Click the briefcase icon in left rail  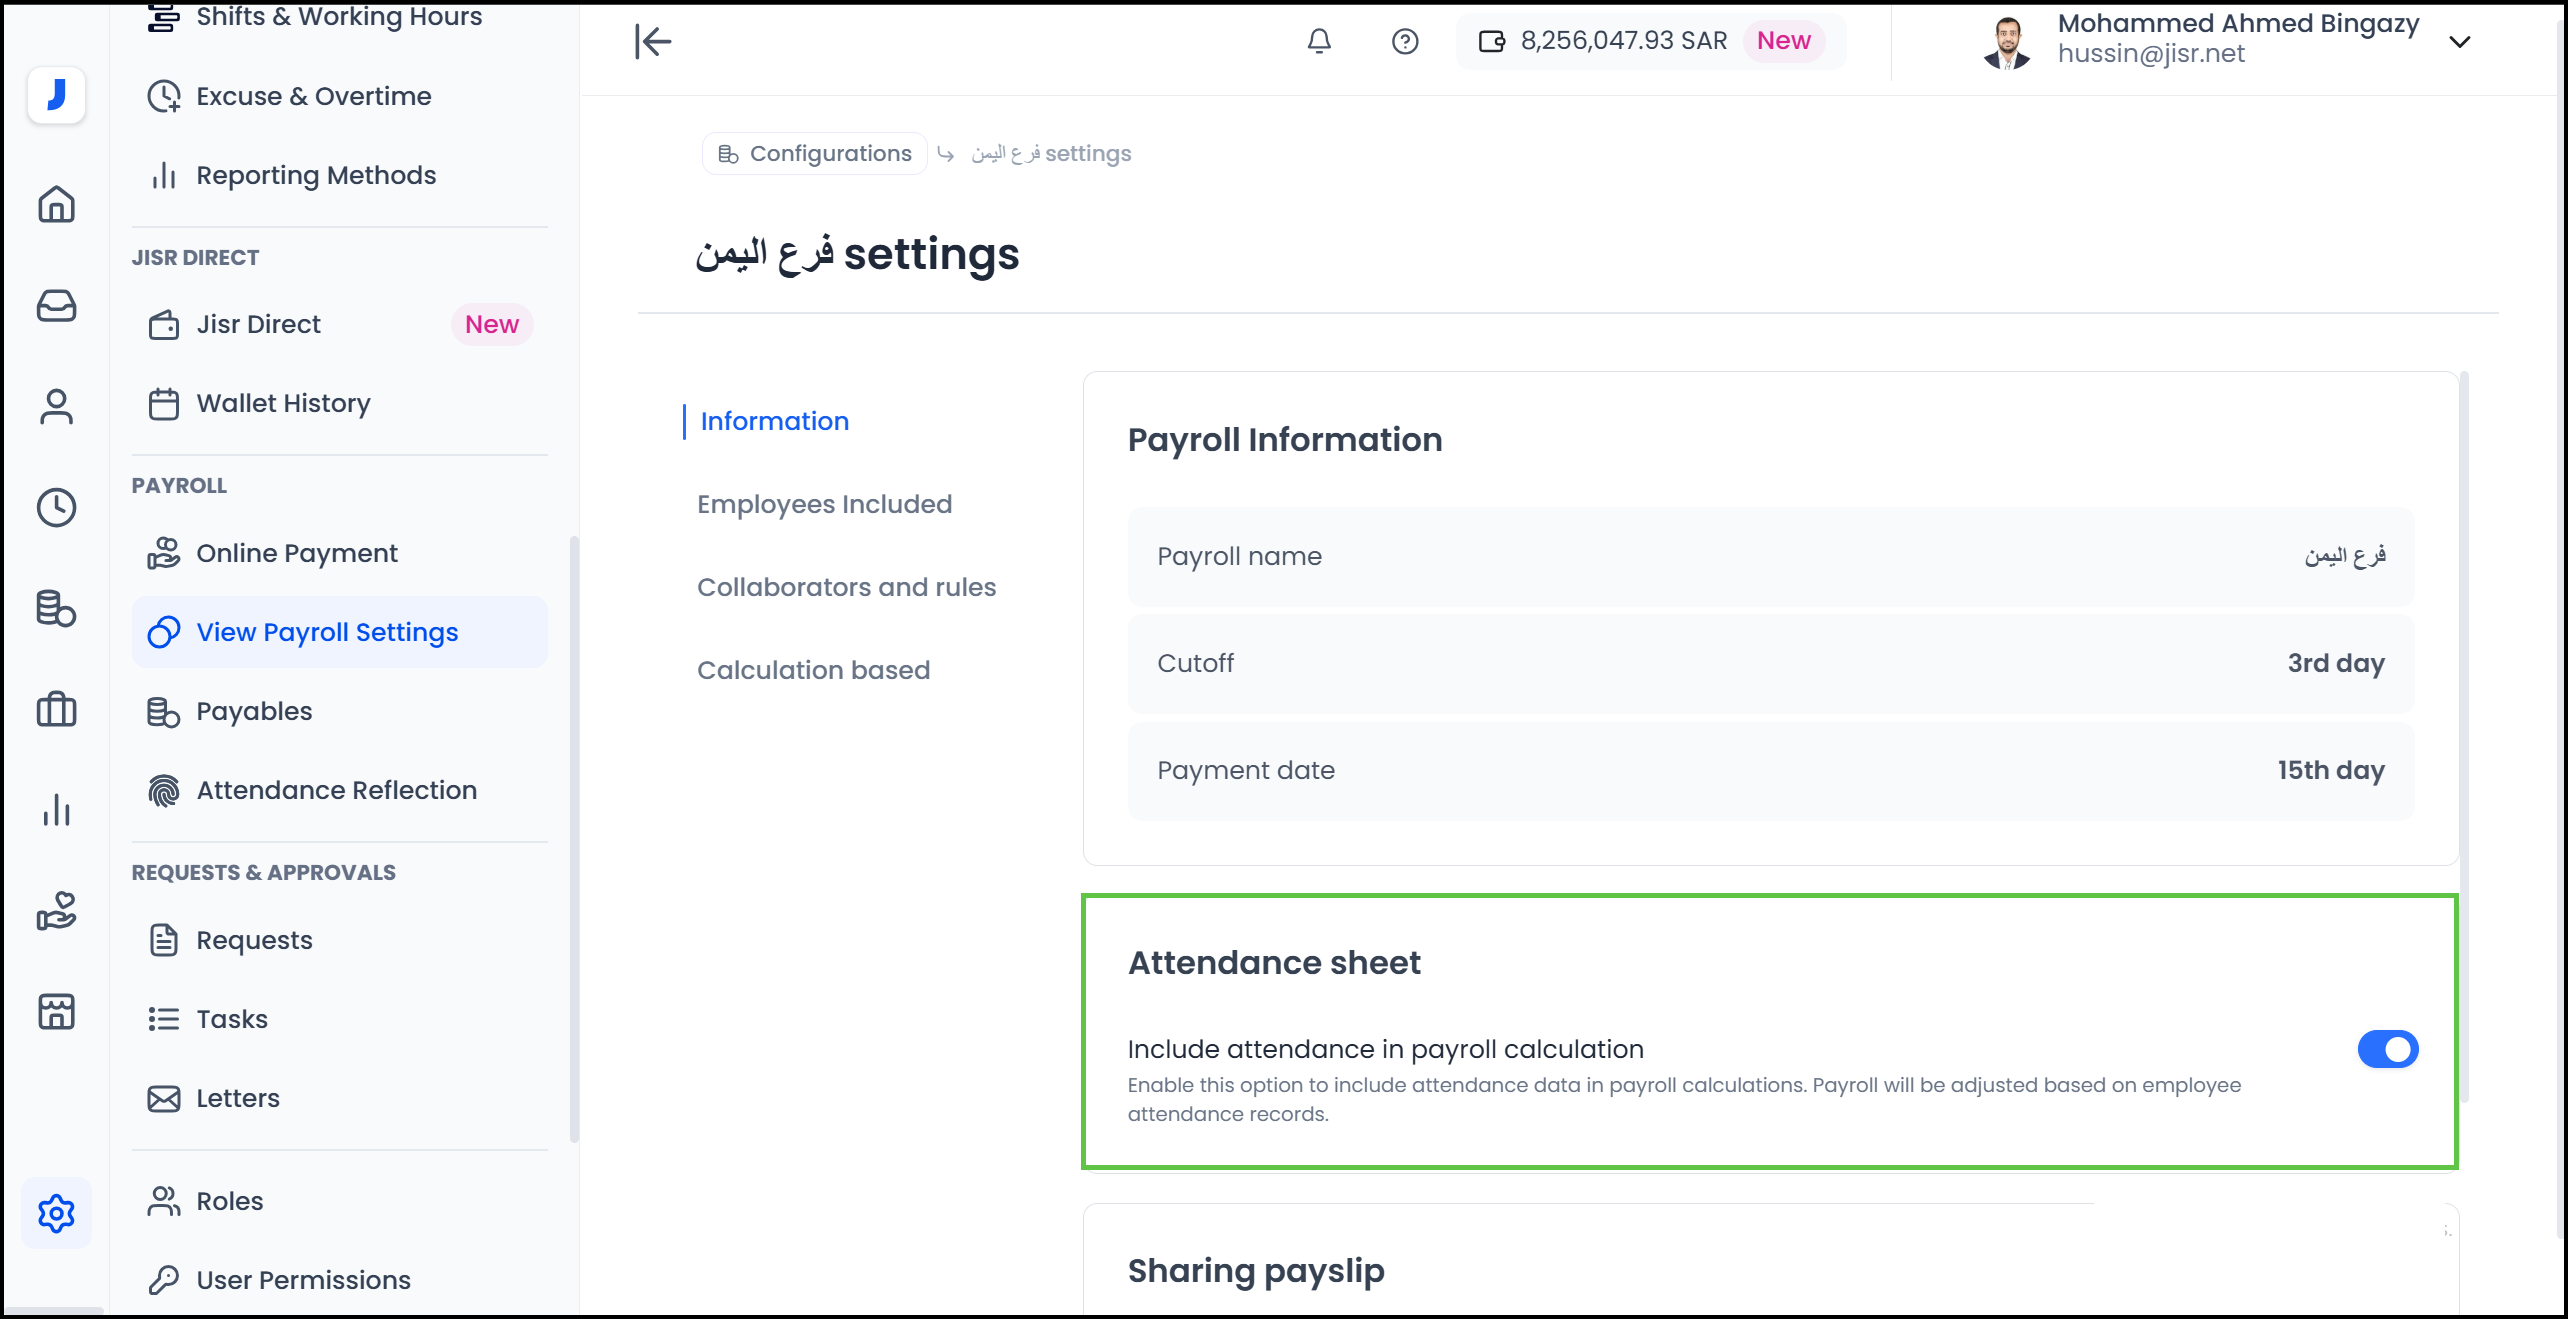tap(56, 709)
